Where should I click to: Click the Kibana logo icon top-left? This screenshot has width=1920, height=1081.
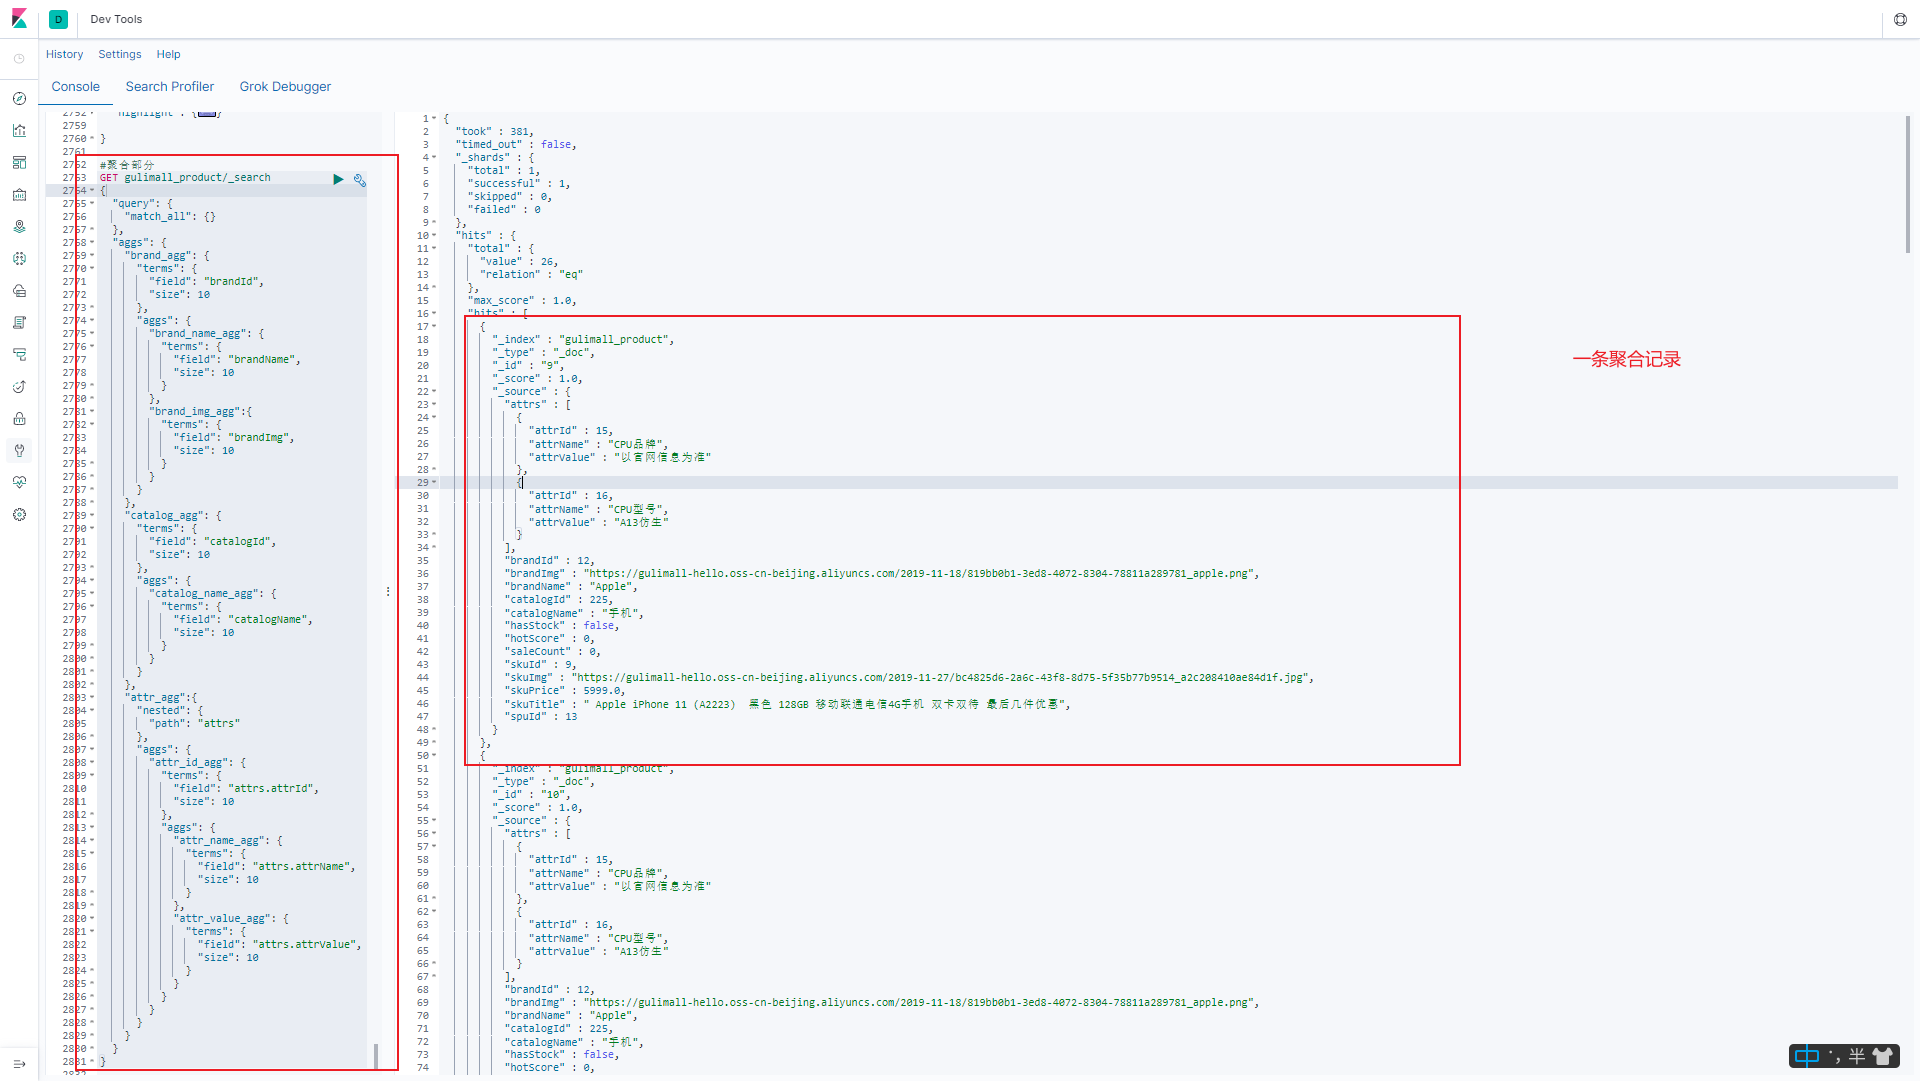(18, 17)
